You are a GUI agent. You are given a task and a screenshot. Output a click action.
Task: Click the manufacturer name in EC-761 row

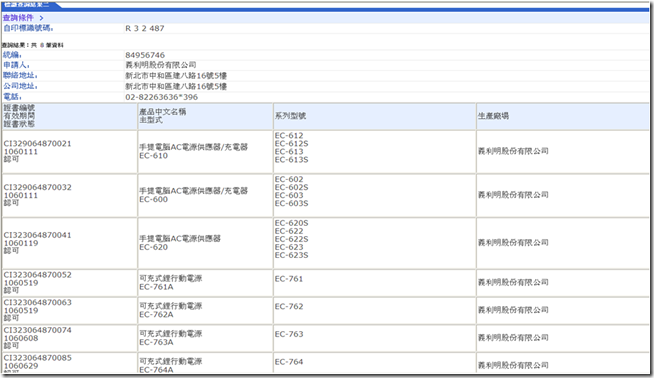coord(513,282)
